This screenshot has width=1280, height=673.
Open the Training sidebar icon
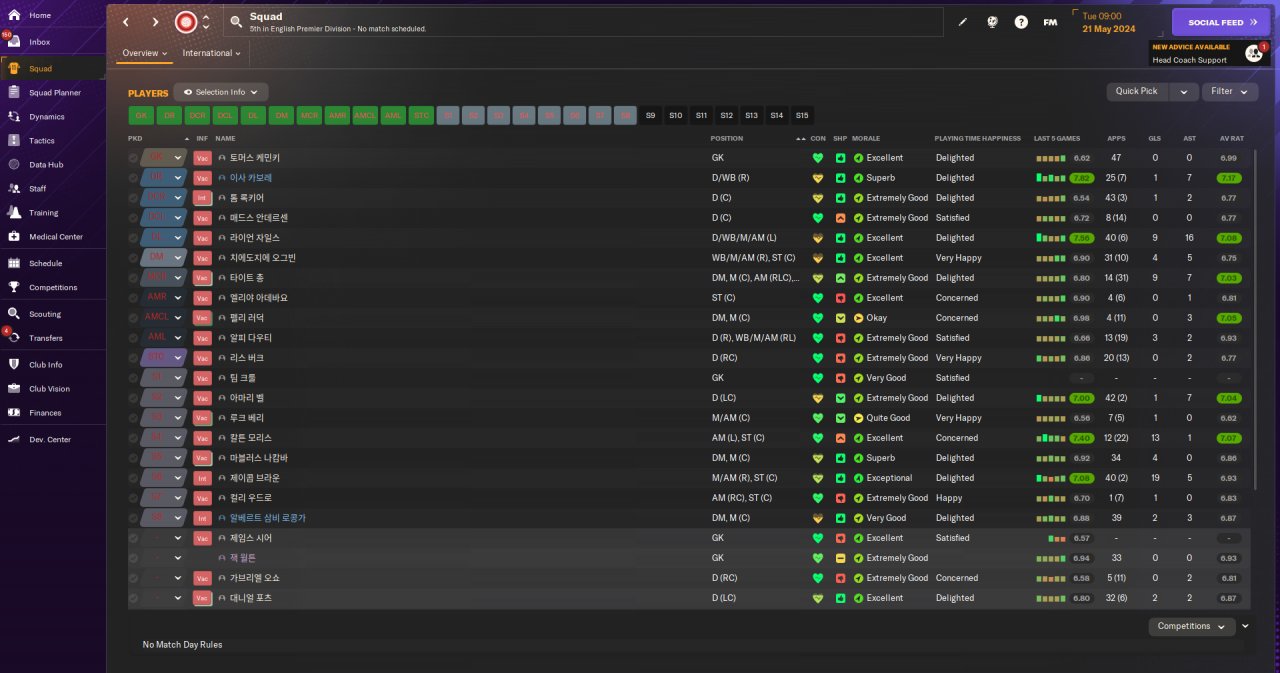coord(14,212)
